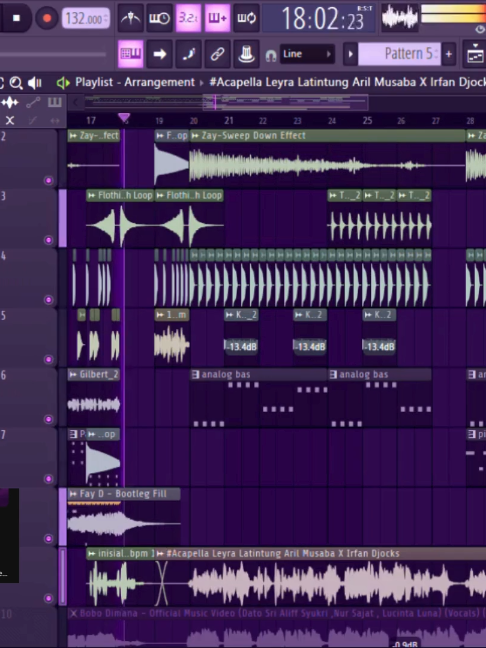Viewport: 486px width, 648px height.
Task: Open the playlist view icon
Action: pos(474,54)
